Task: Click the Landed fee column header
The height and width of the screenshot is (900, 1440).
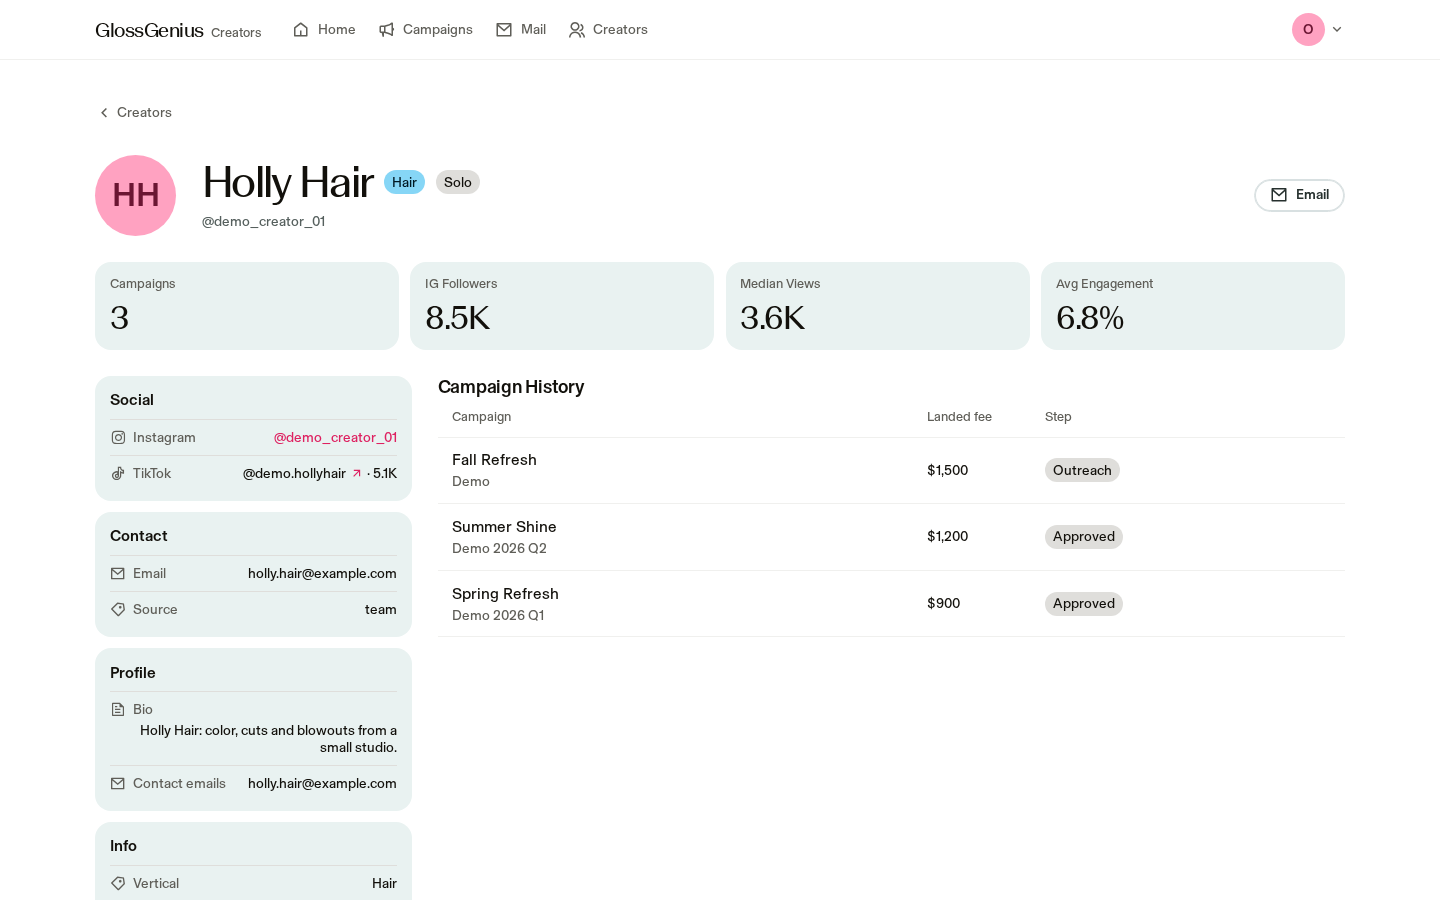Action: (x=959, y=417)
